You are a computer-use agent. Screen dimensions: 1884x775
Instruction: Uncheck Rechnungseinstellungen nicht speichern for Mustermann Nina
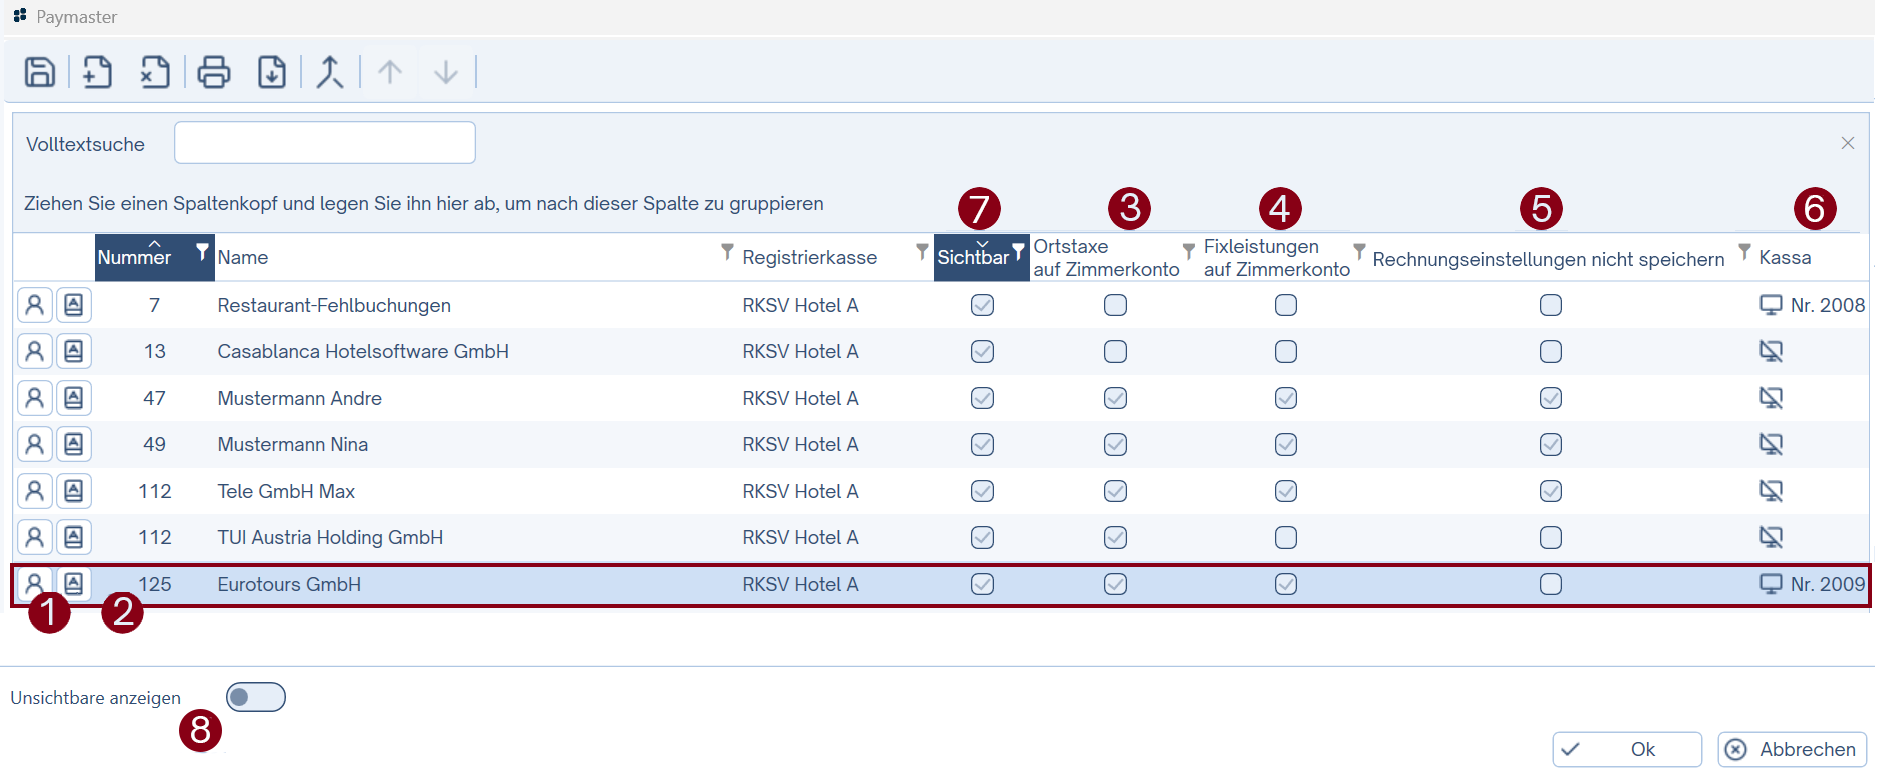1551,444
